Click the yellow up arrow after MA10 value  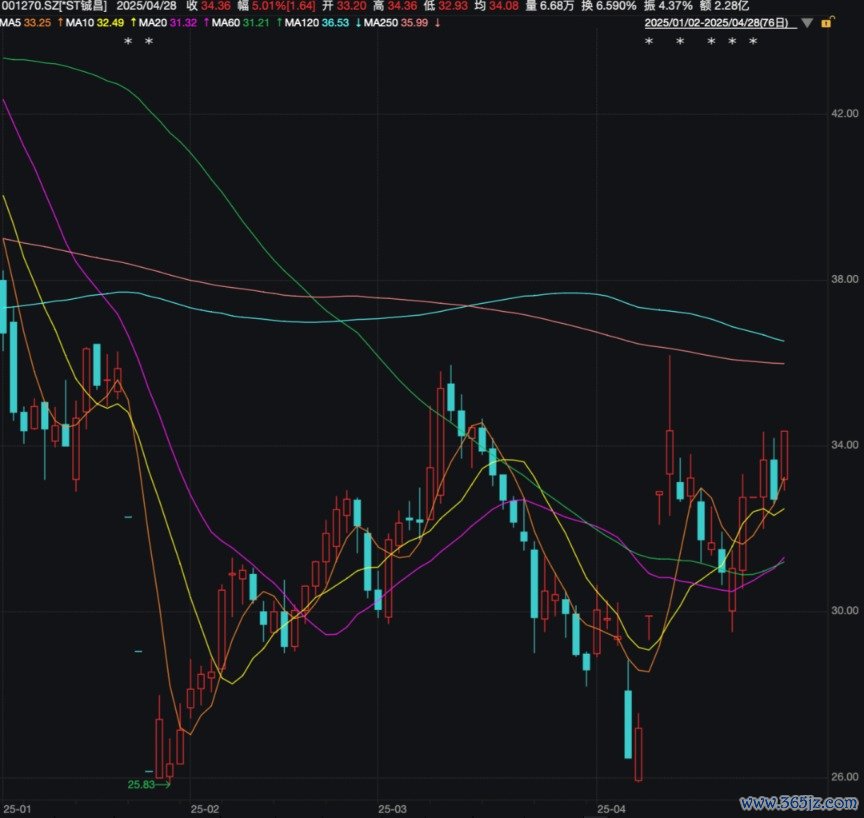[133, 22]
